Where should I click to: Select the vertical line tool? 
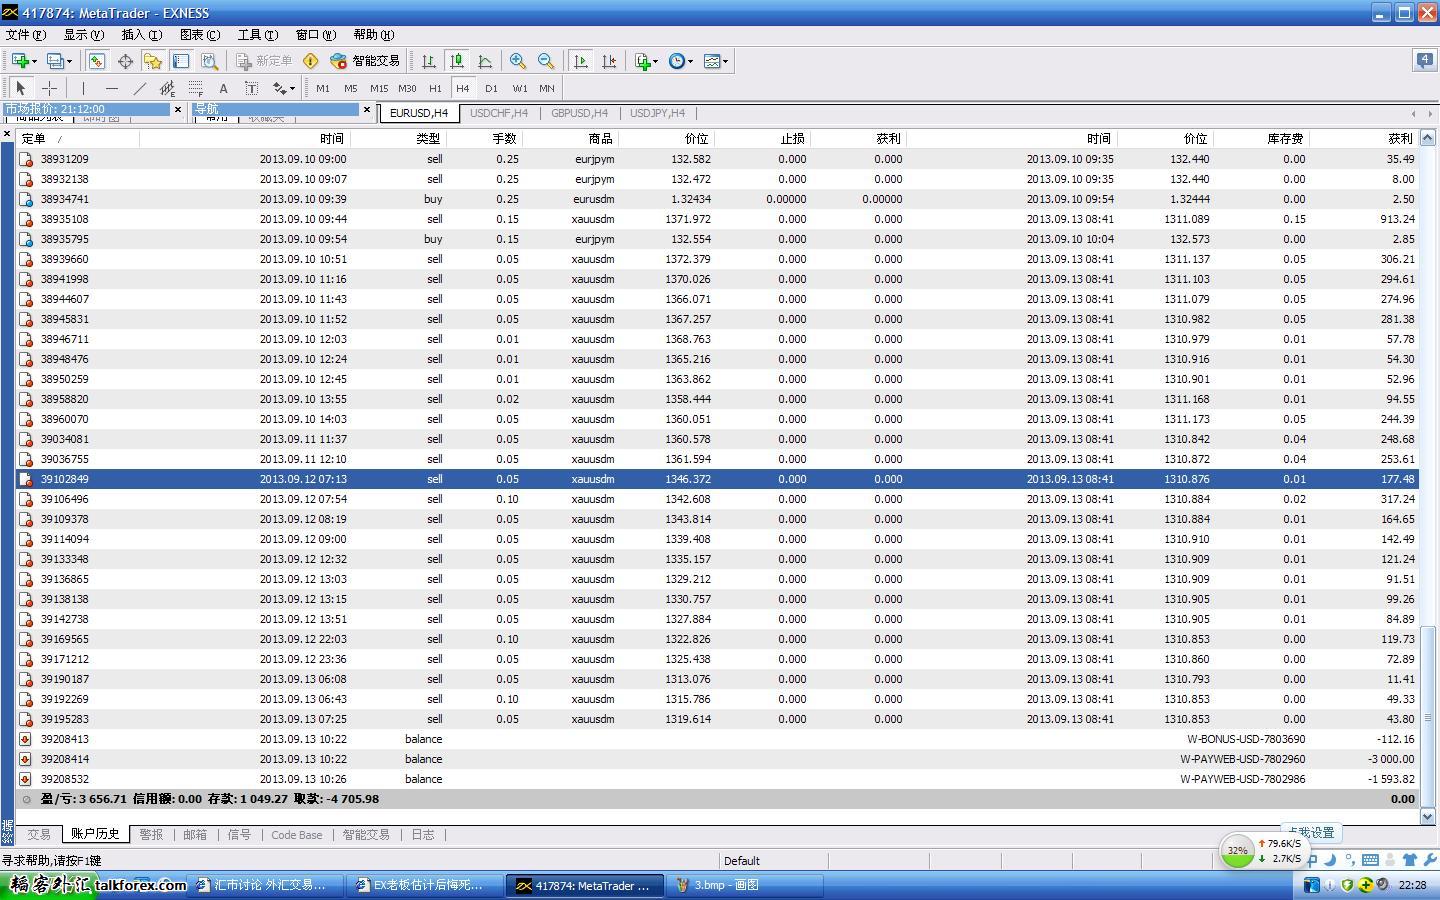83,88
